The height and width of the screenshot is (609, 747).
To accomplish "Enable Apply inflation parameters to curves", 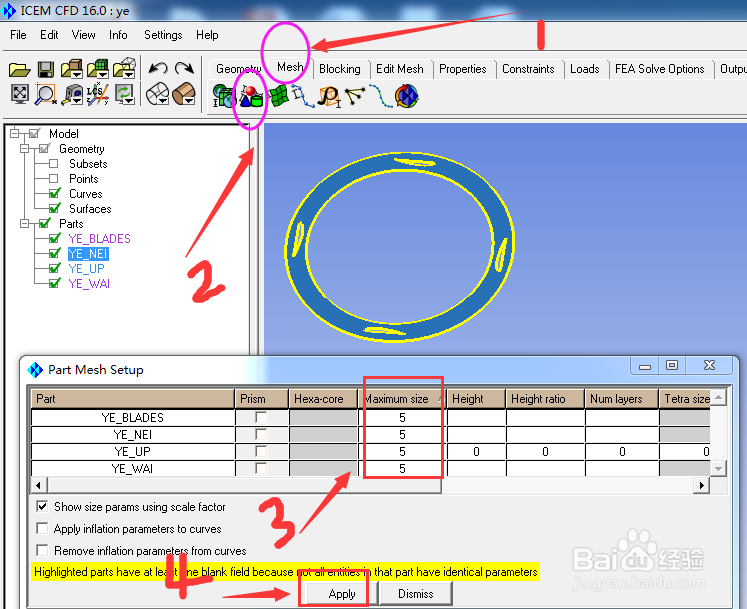I will pyautogui.click(x=42, y=528).
